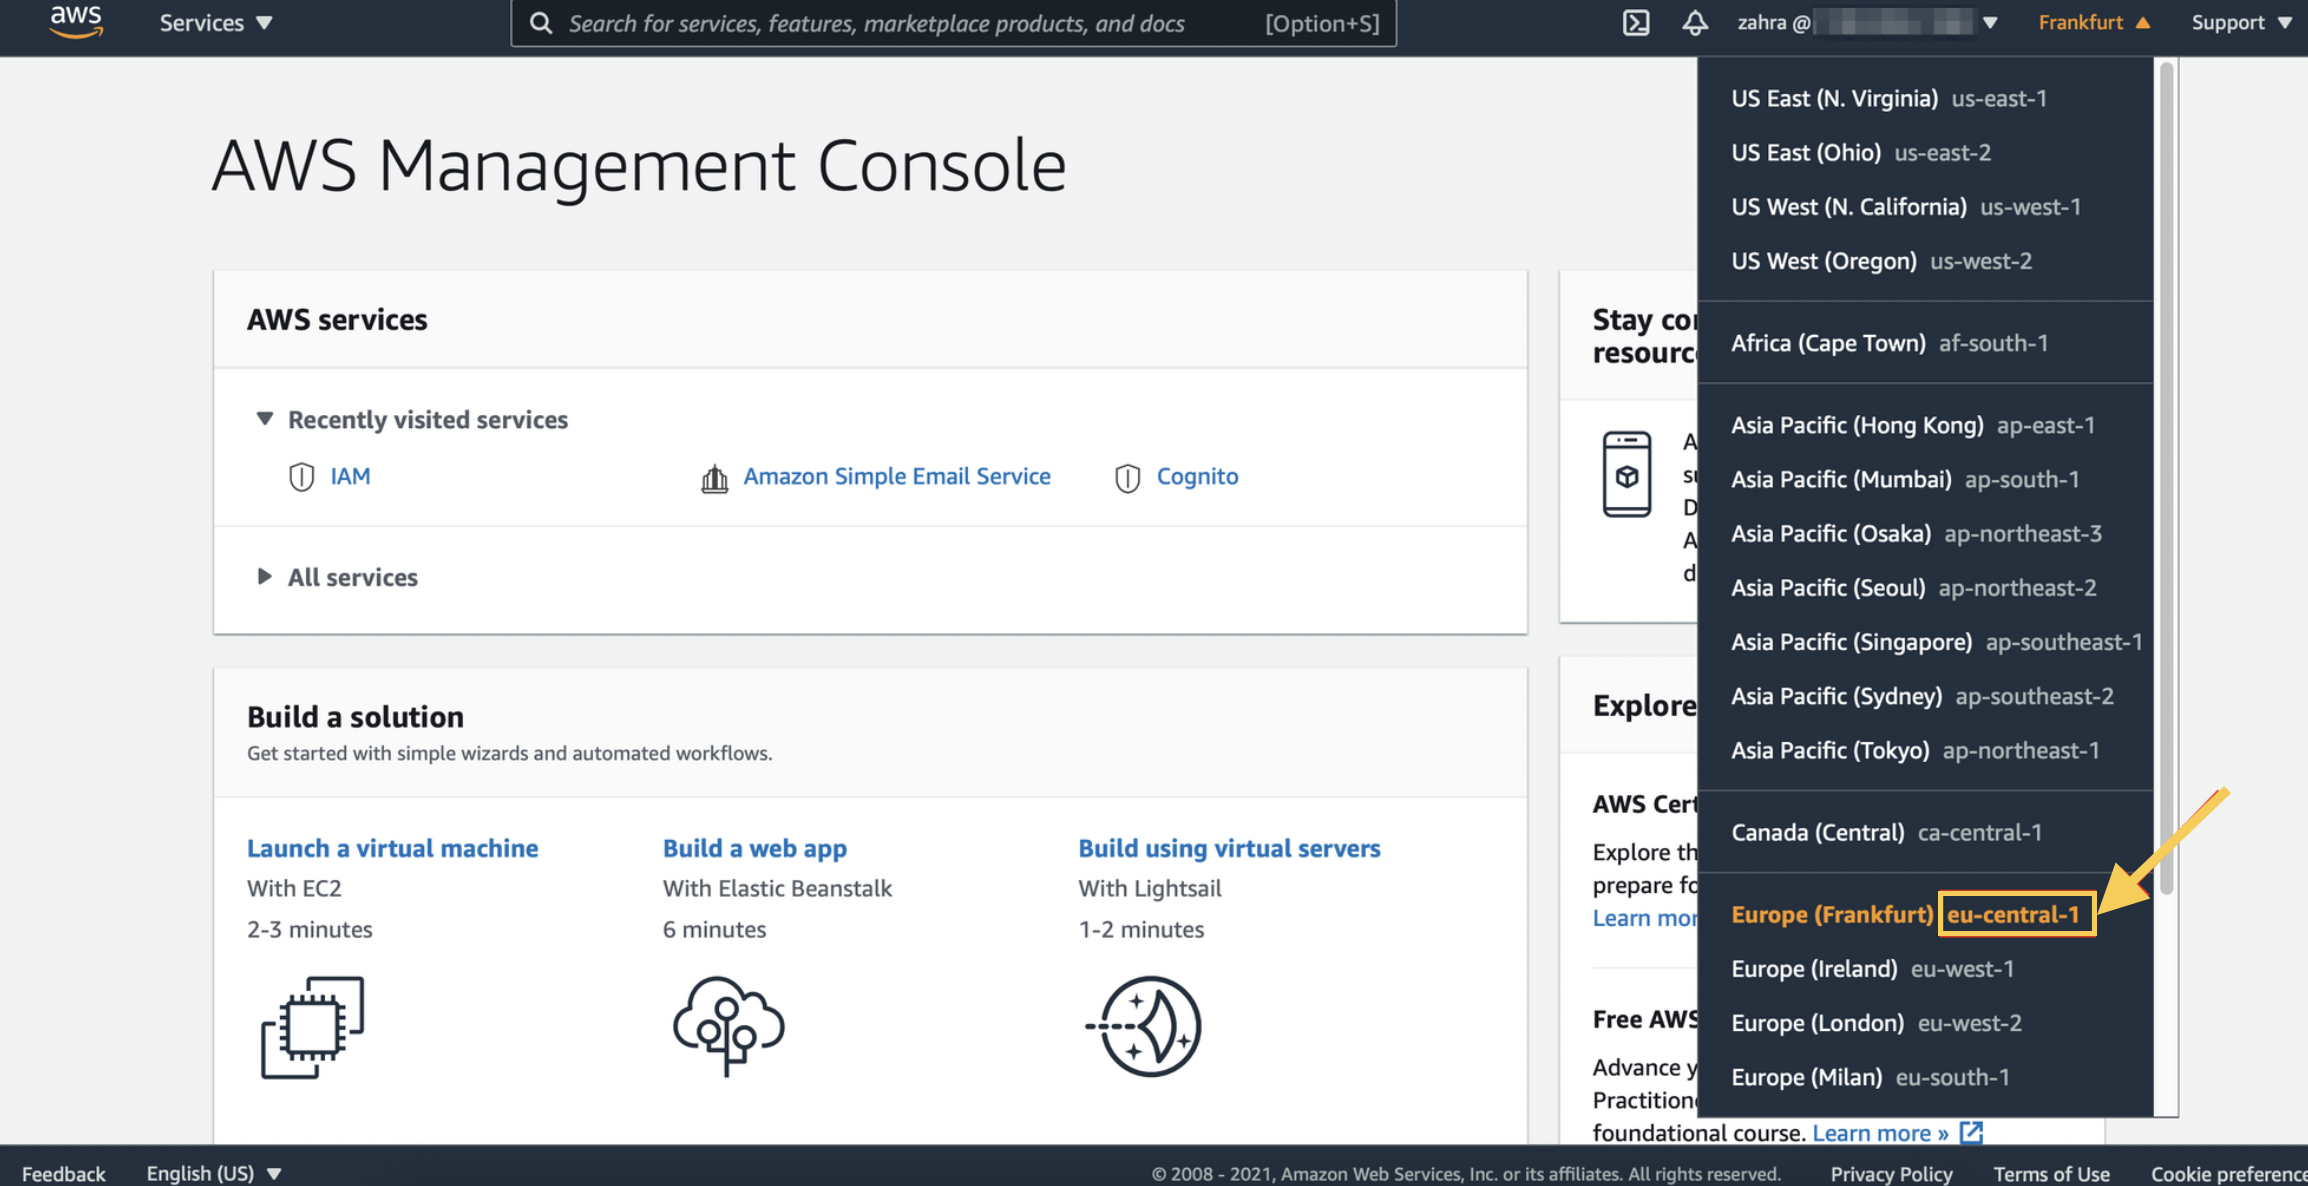This screenshot has height=1186, width=2308.
Task: Select Asia Pacific (Seoul) region
Action: (x=1925, y=586)
